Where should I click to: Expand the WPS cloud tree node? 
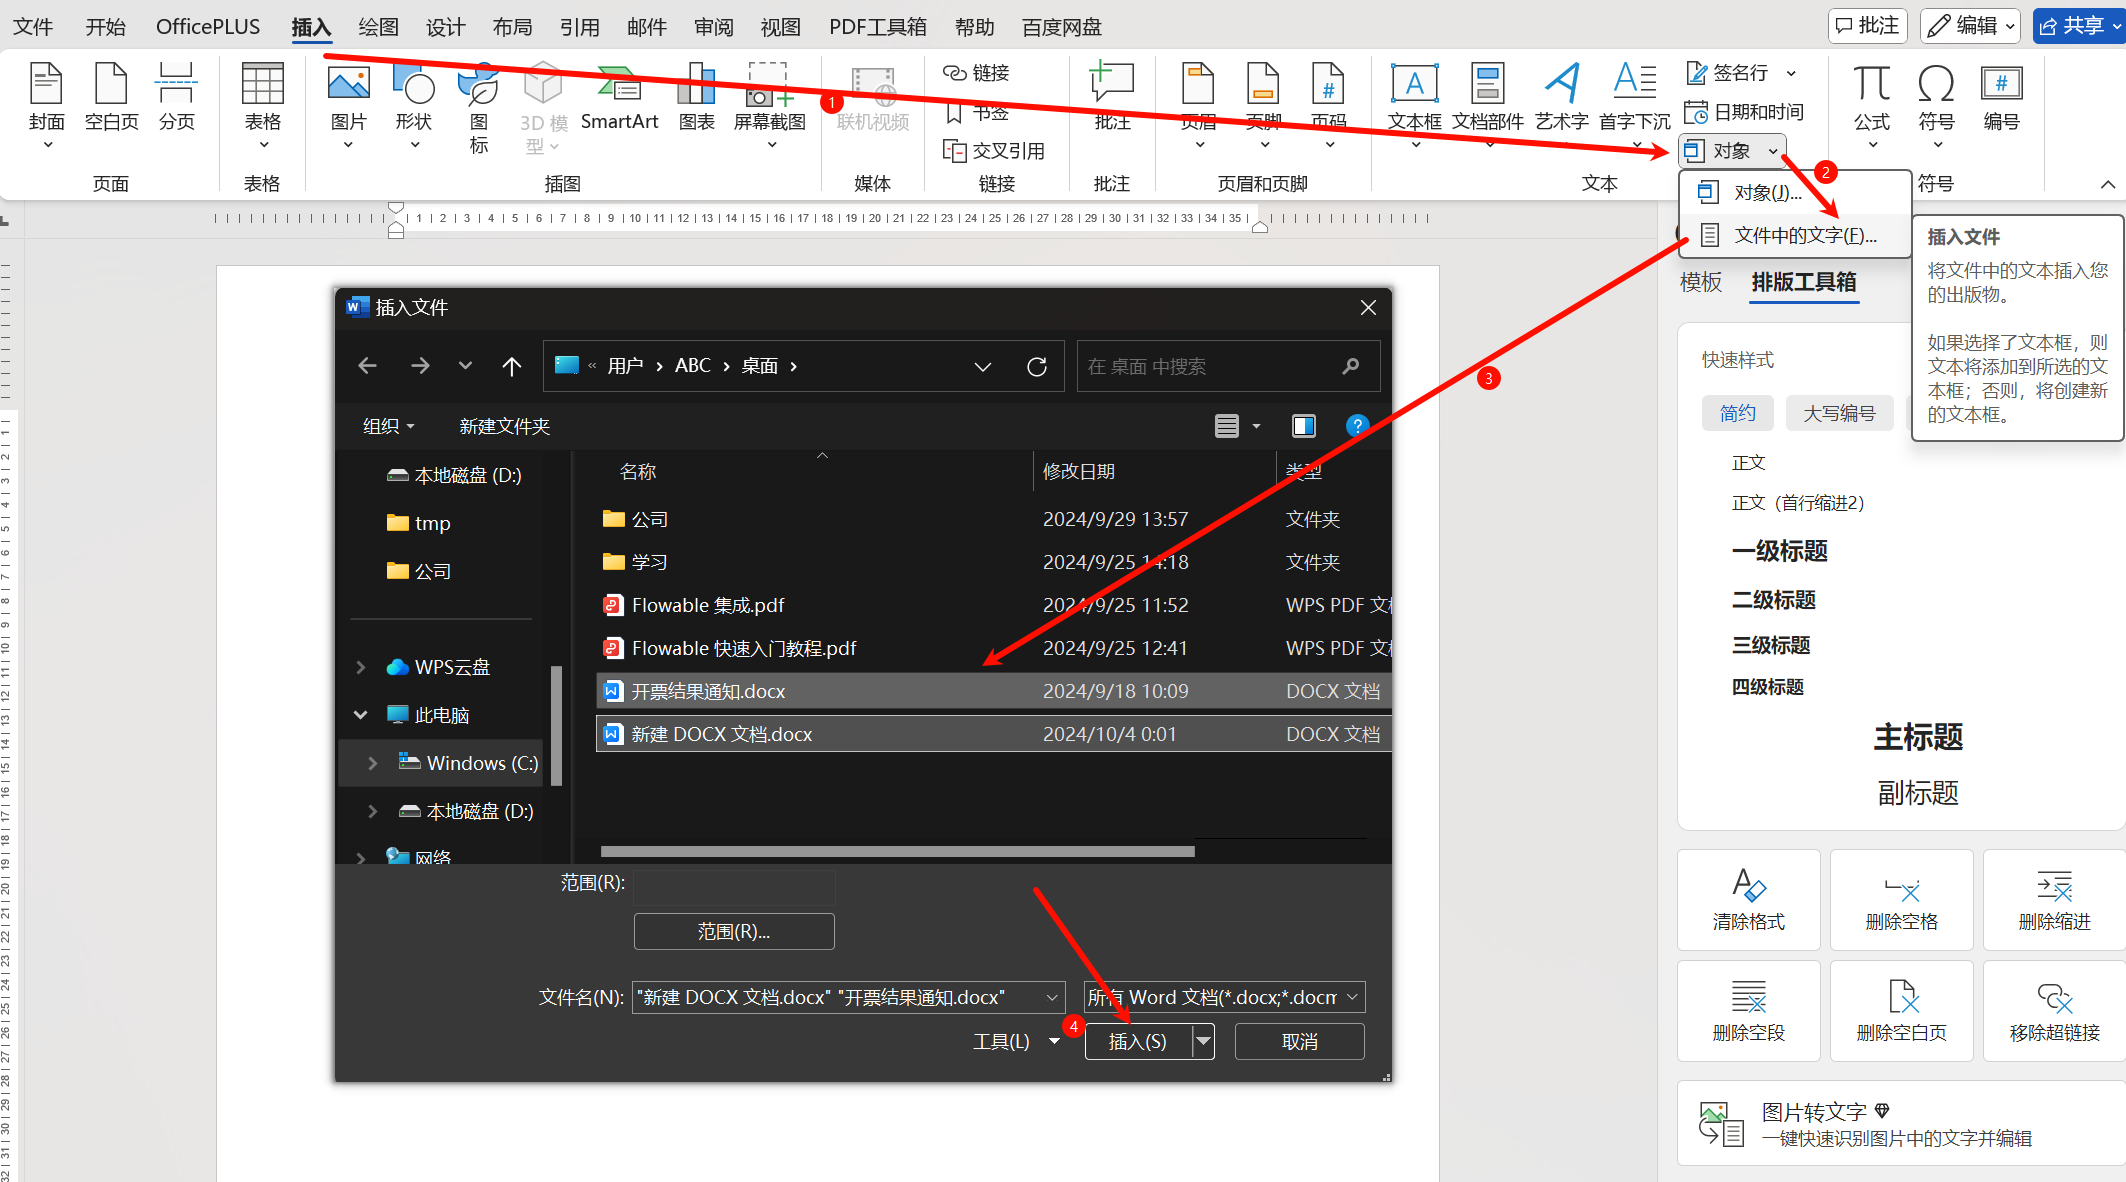point(361,667)
